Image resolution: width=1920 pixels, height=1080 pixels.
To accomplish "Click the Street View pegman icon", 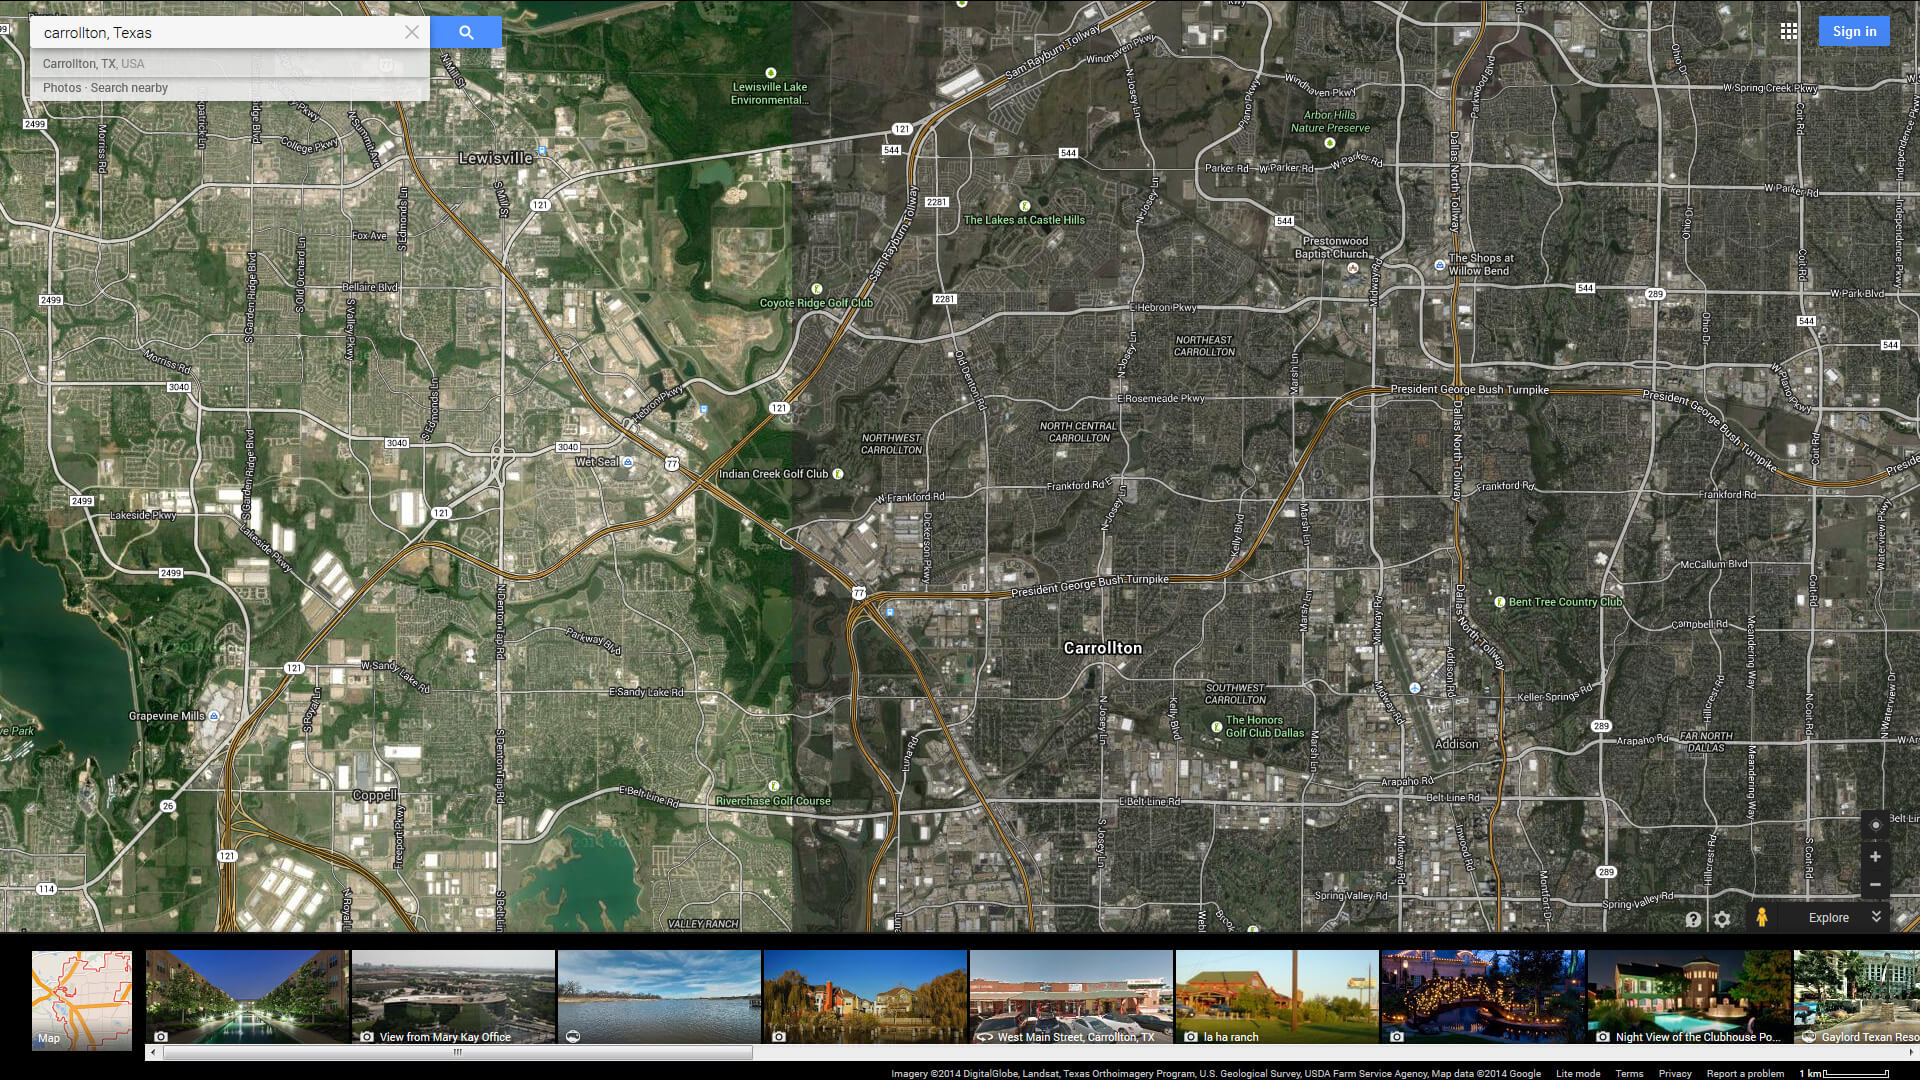I will point(1760,916).
